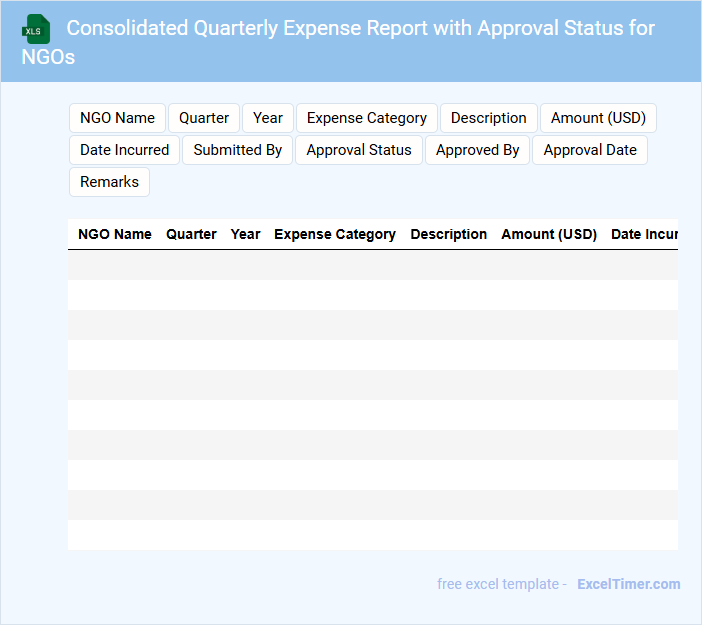The image size is (702, 625).
Task: Select the Date Incurred tag
Action: click(124, 150)
